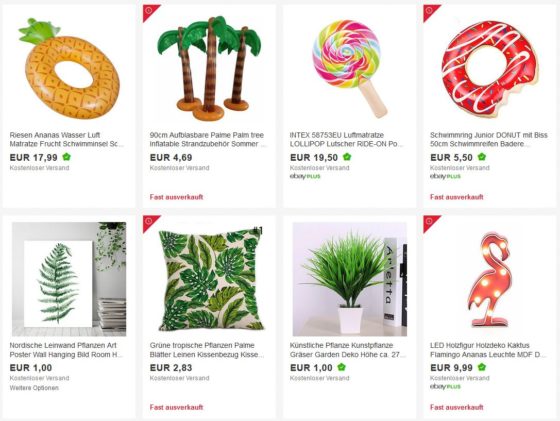Click green top-rated badge beside EUR 19,50

click(x=347, y=157)
